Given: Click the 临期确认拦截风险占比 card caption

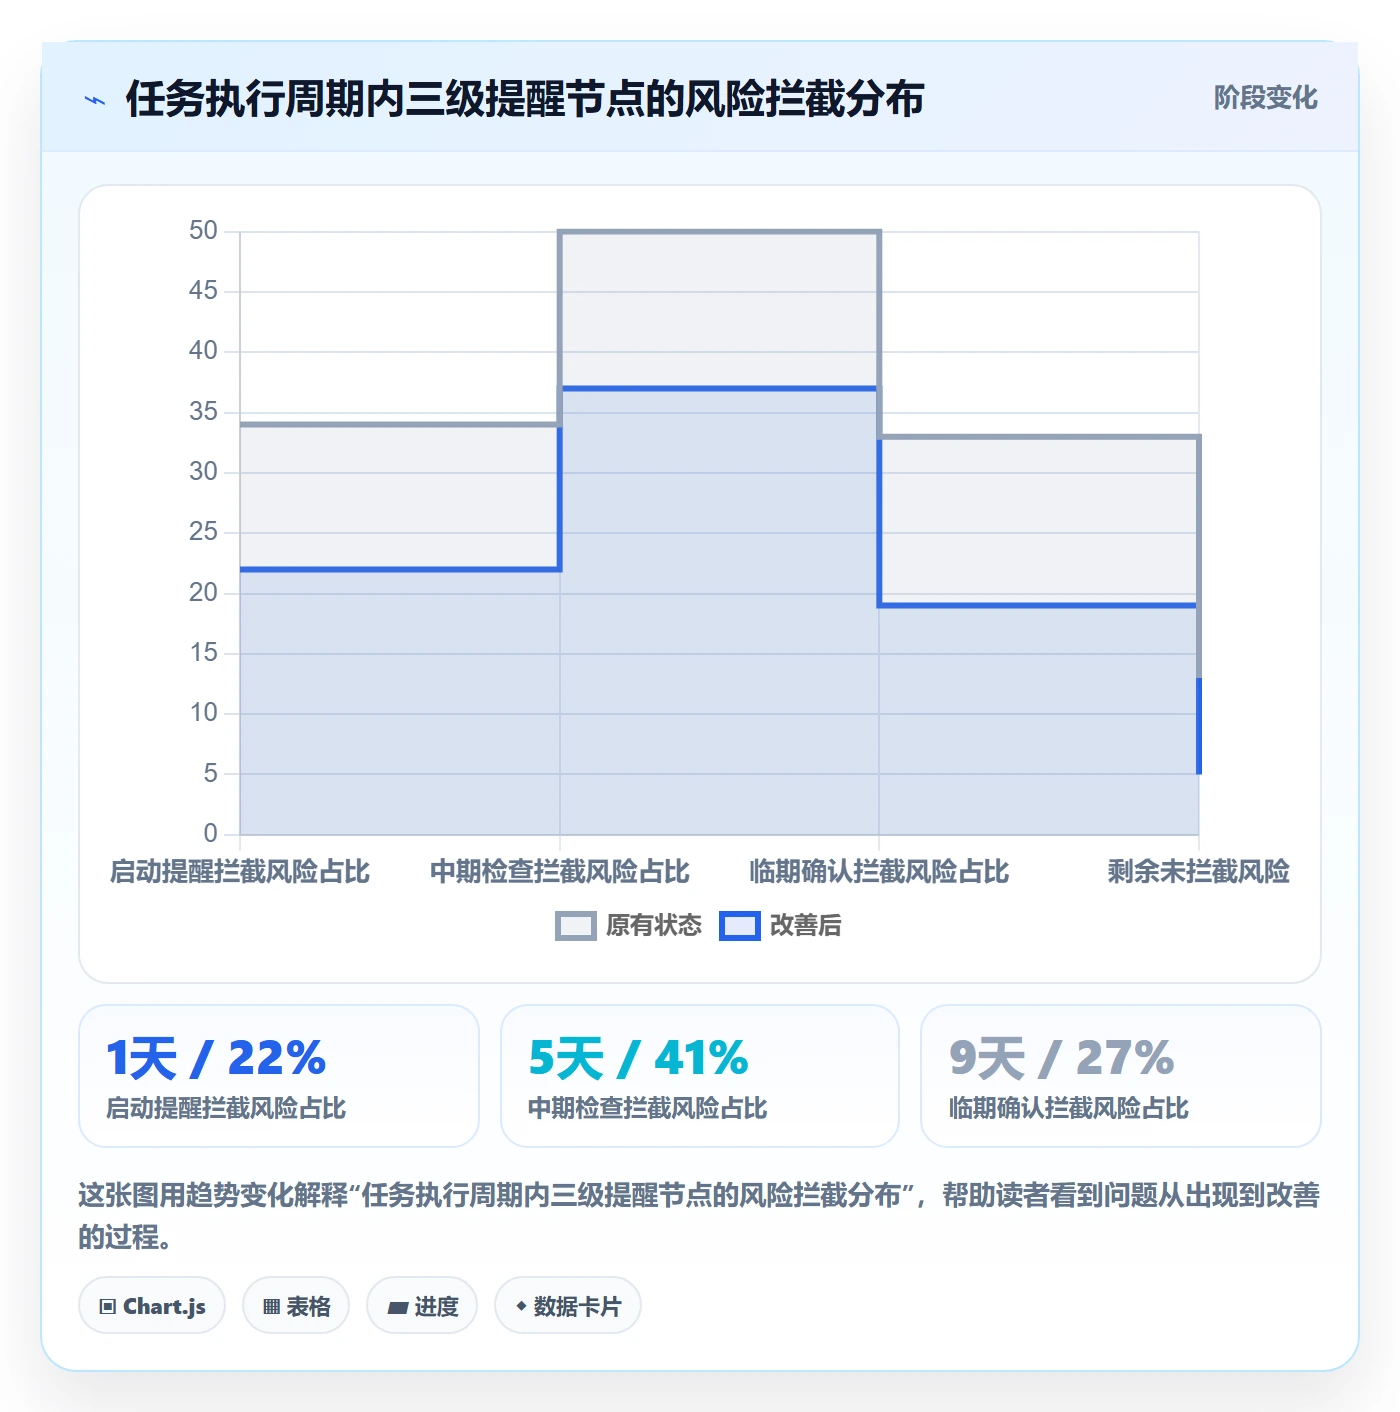Looking at the screenshot, I should pos(1069,1108).
